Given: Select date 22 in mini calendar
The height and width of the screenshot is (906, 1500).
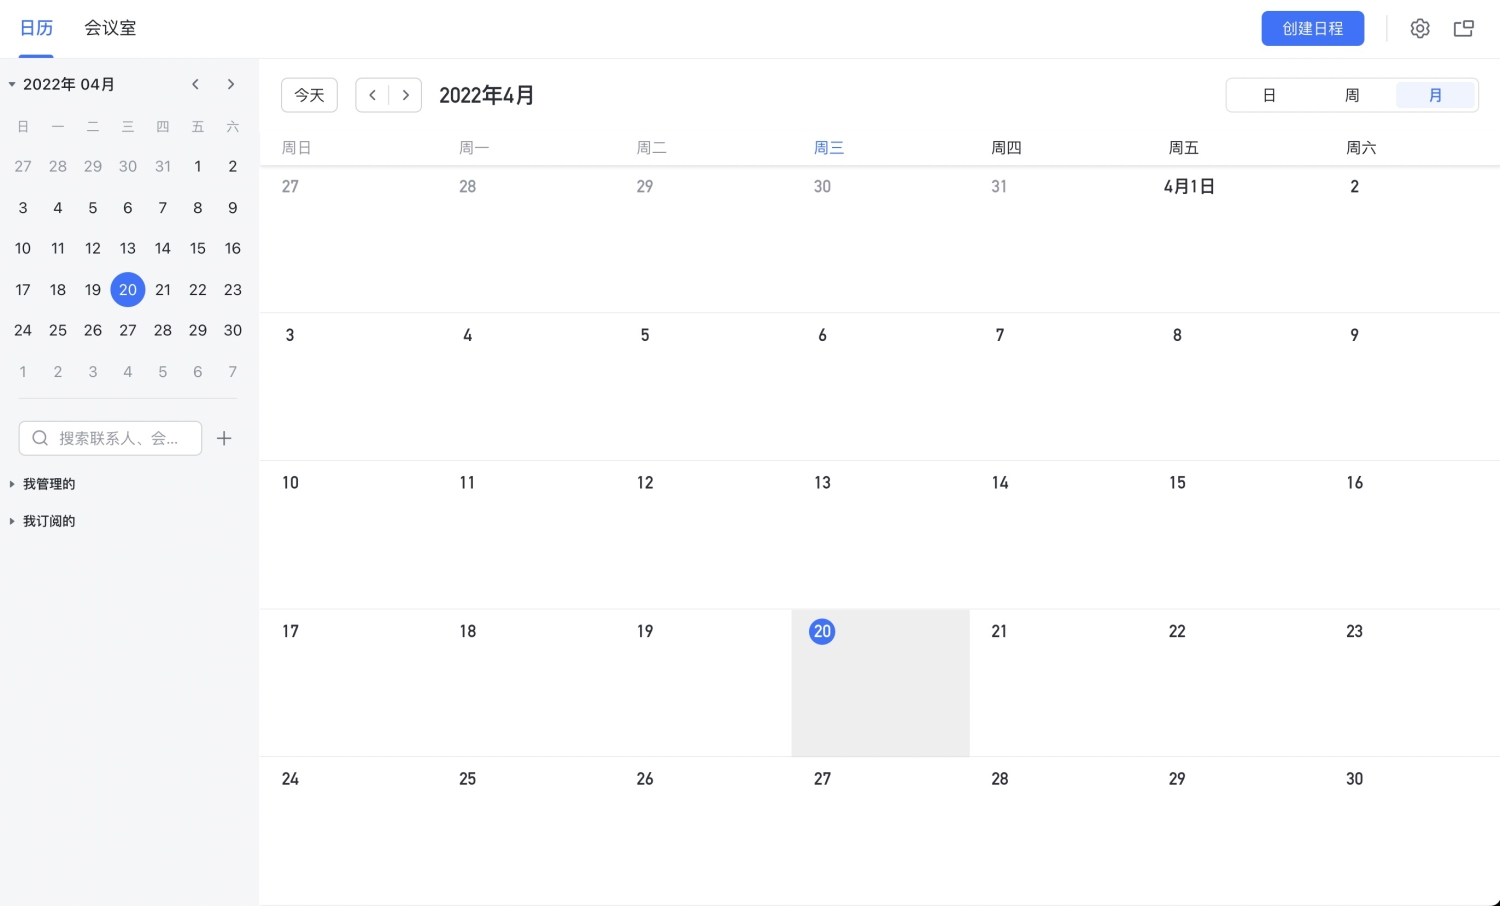Looking at the screenshot, I should 198,290.
